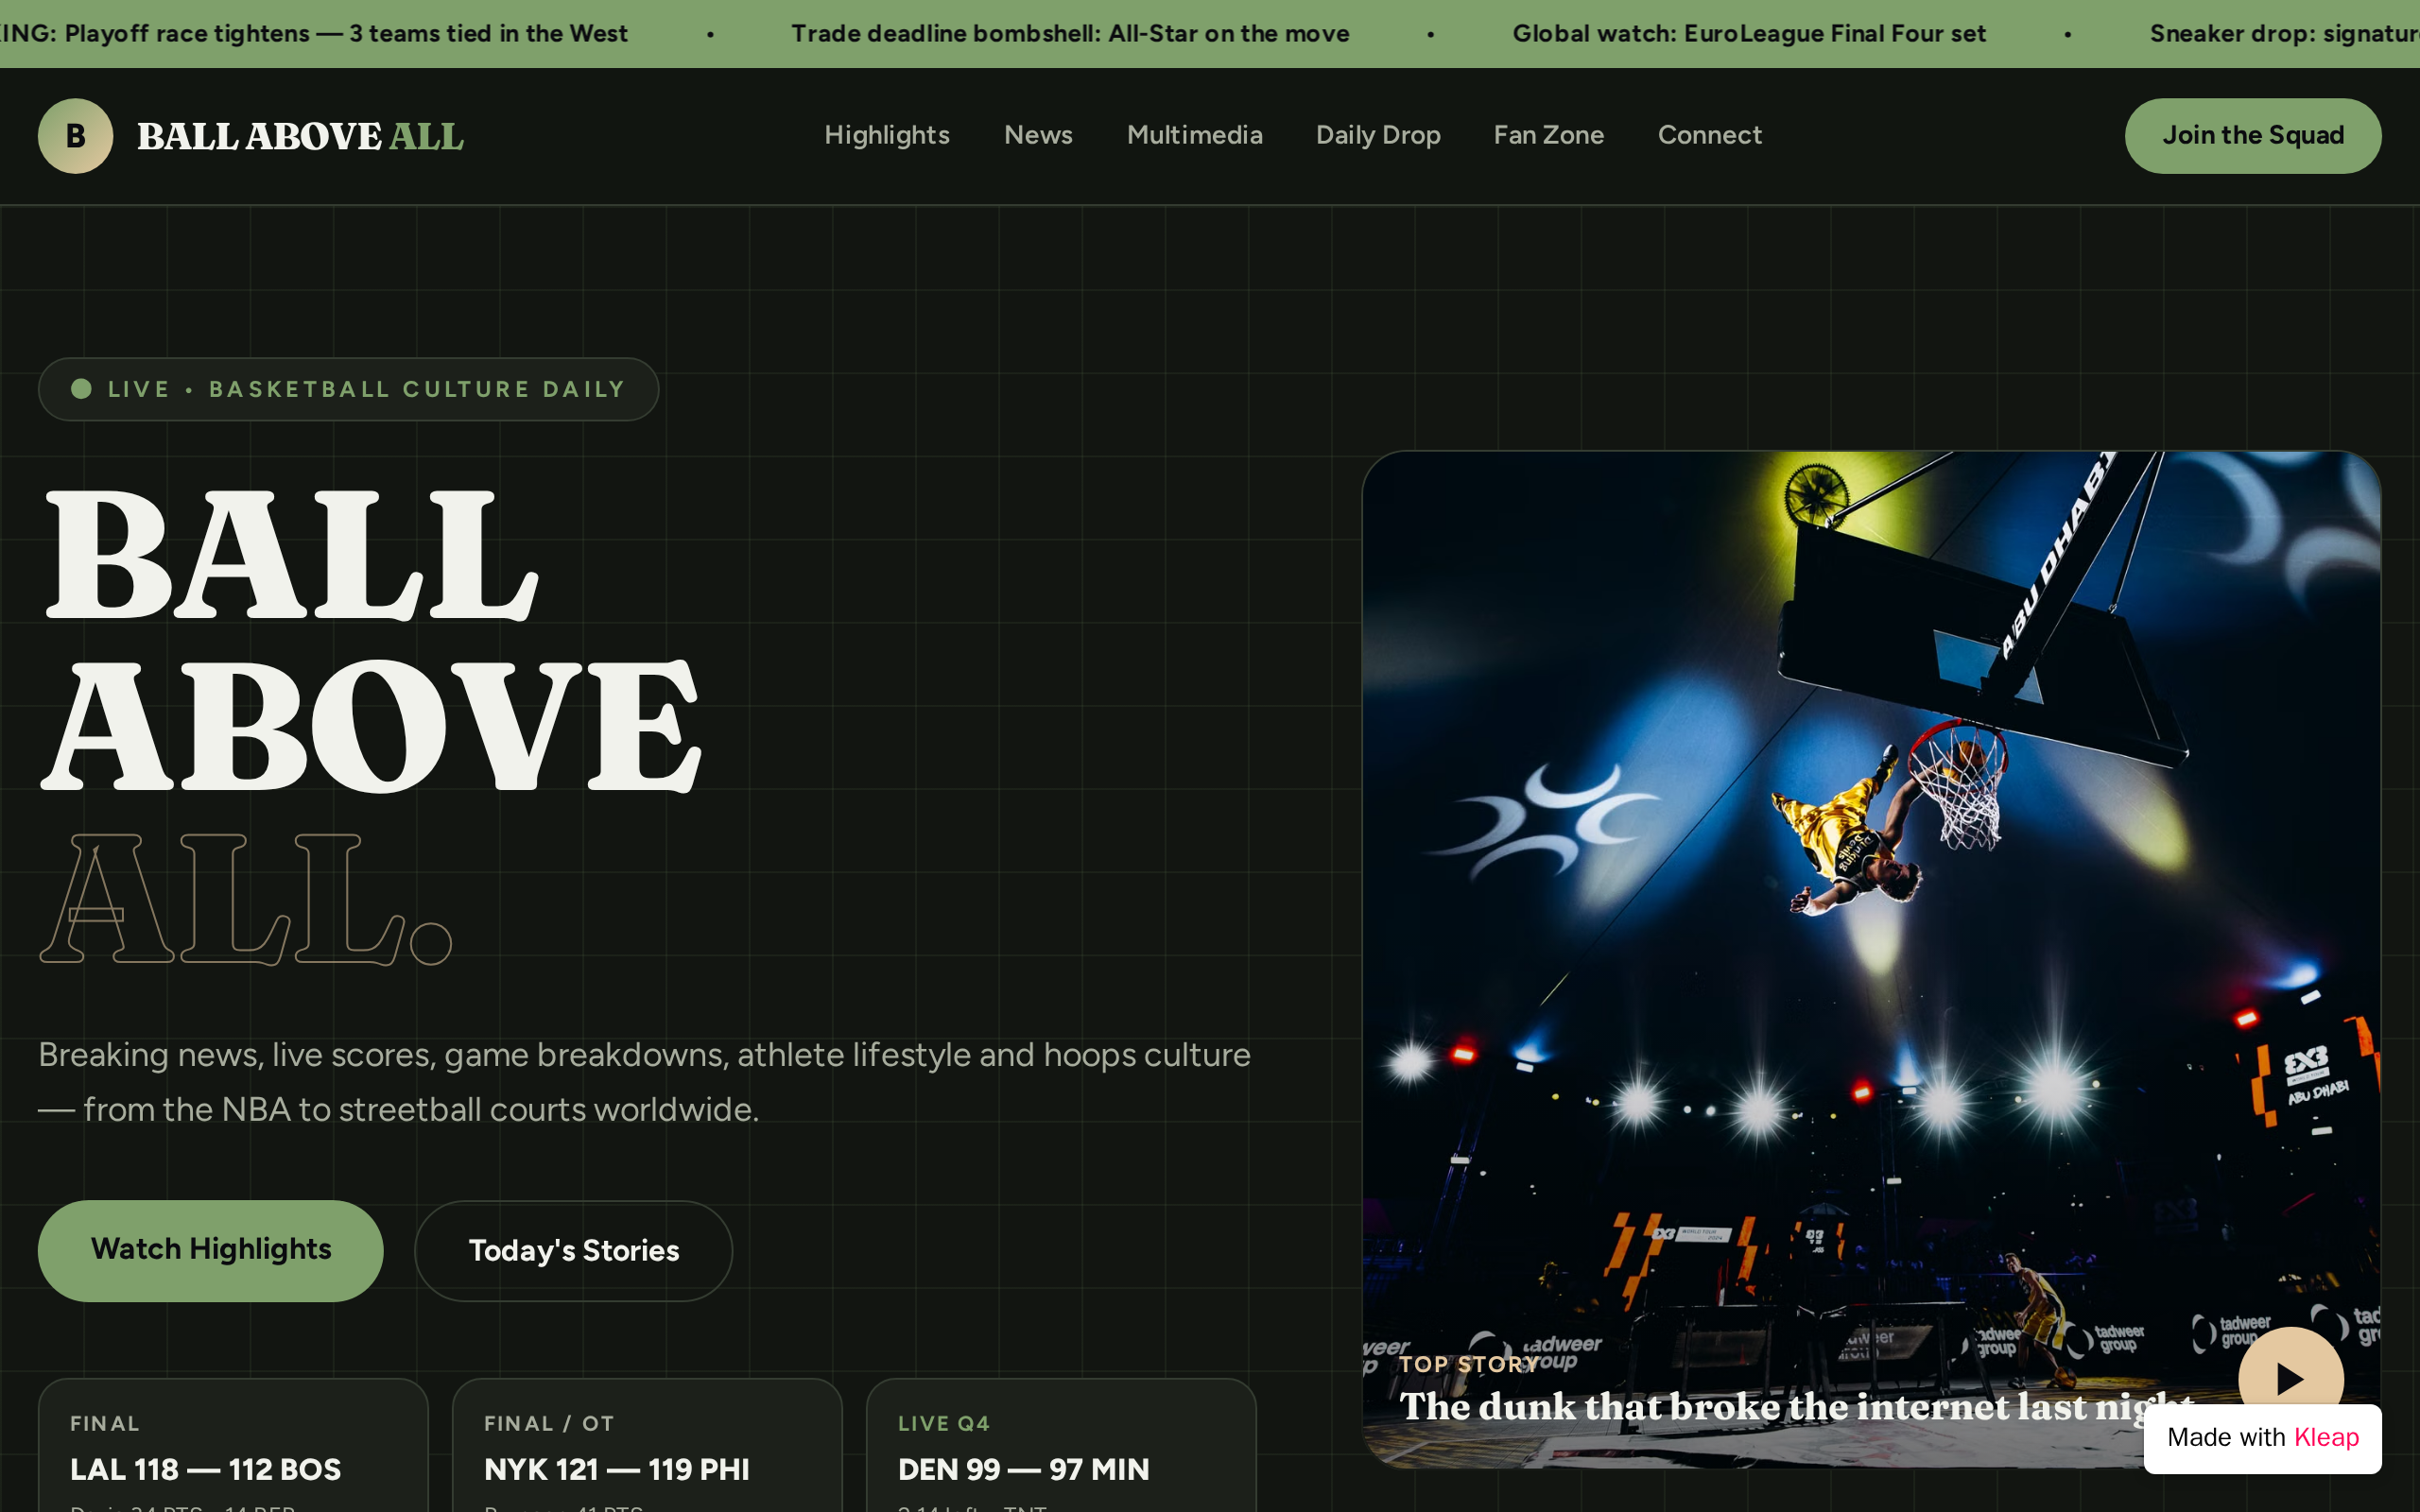Click the Playoff race tightens ticker headline
This screenshot has height=1512, width=2420.
coord(314,34)
